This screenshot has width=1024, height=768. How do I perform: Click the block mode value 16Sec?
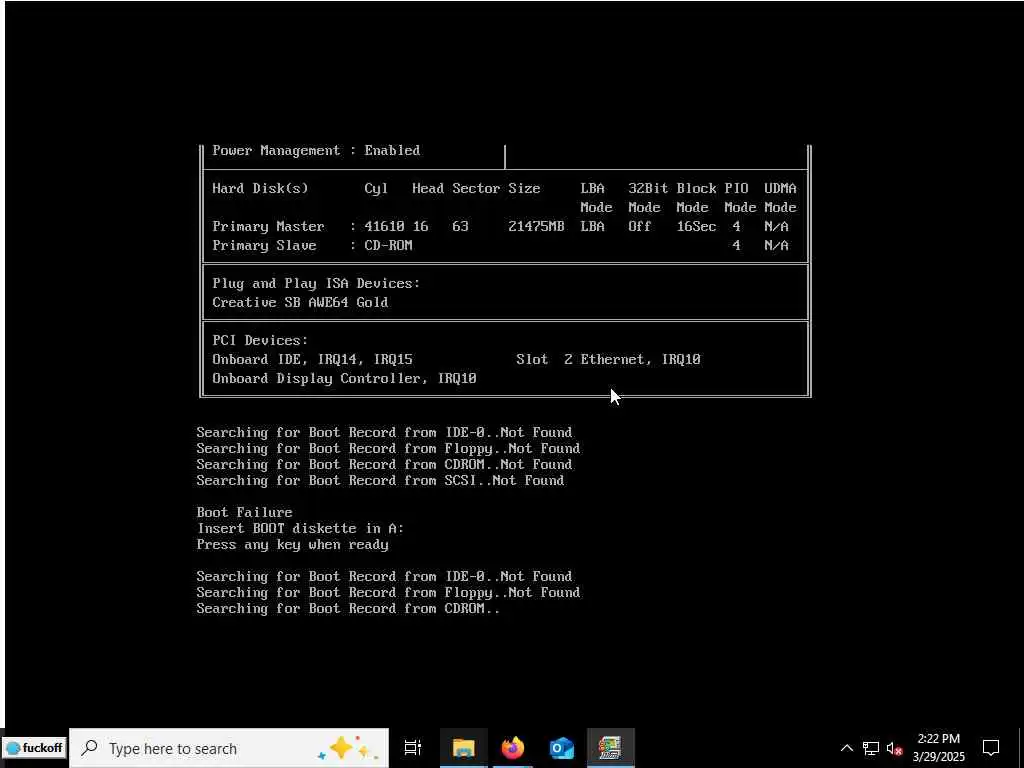tap(696, 227)
